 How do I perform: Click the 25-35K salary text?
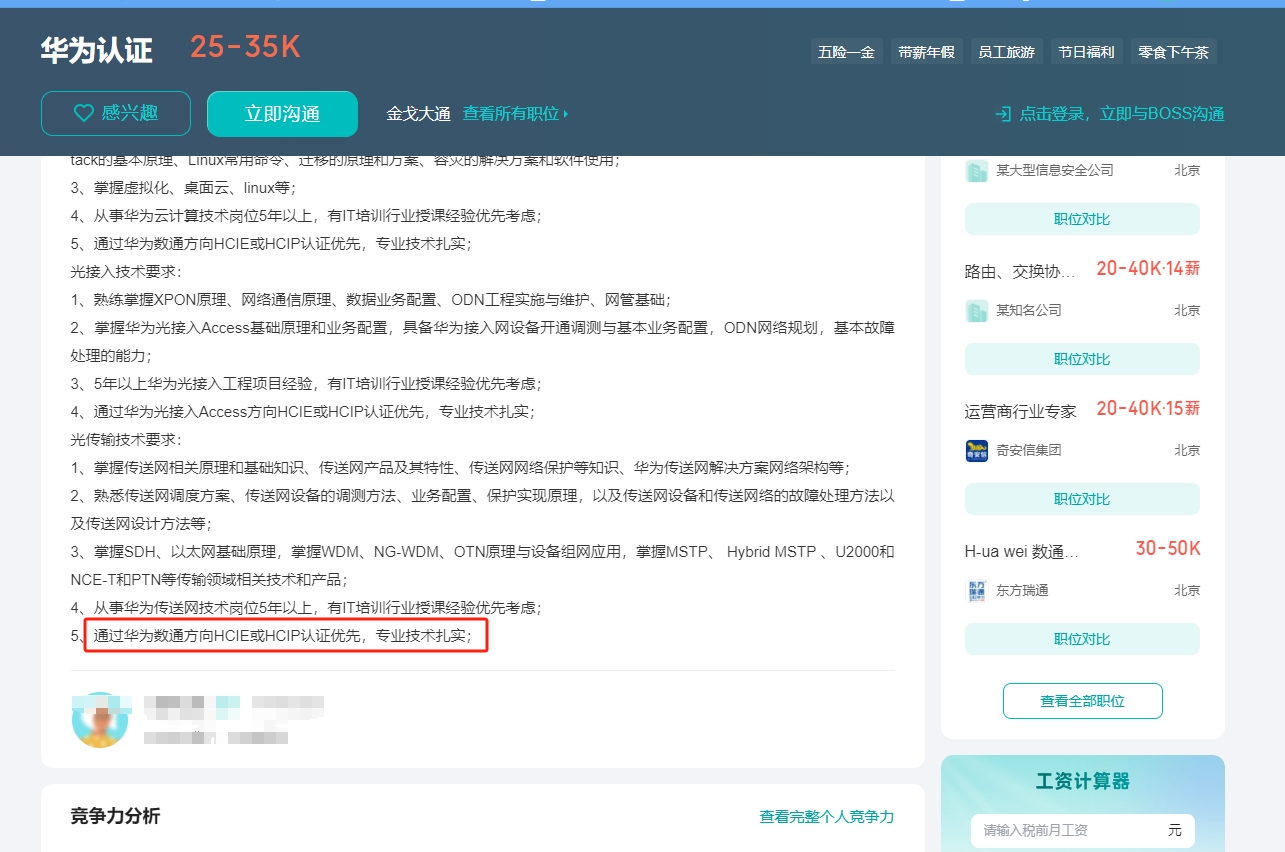point(245,47)
